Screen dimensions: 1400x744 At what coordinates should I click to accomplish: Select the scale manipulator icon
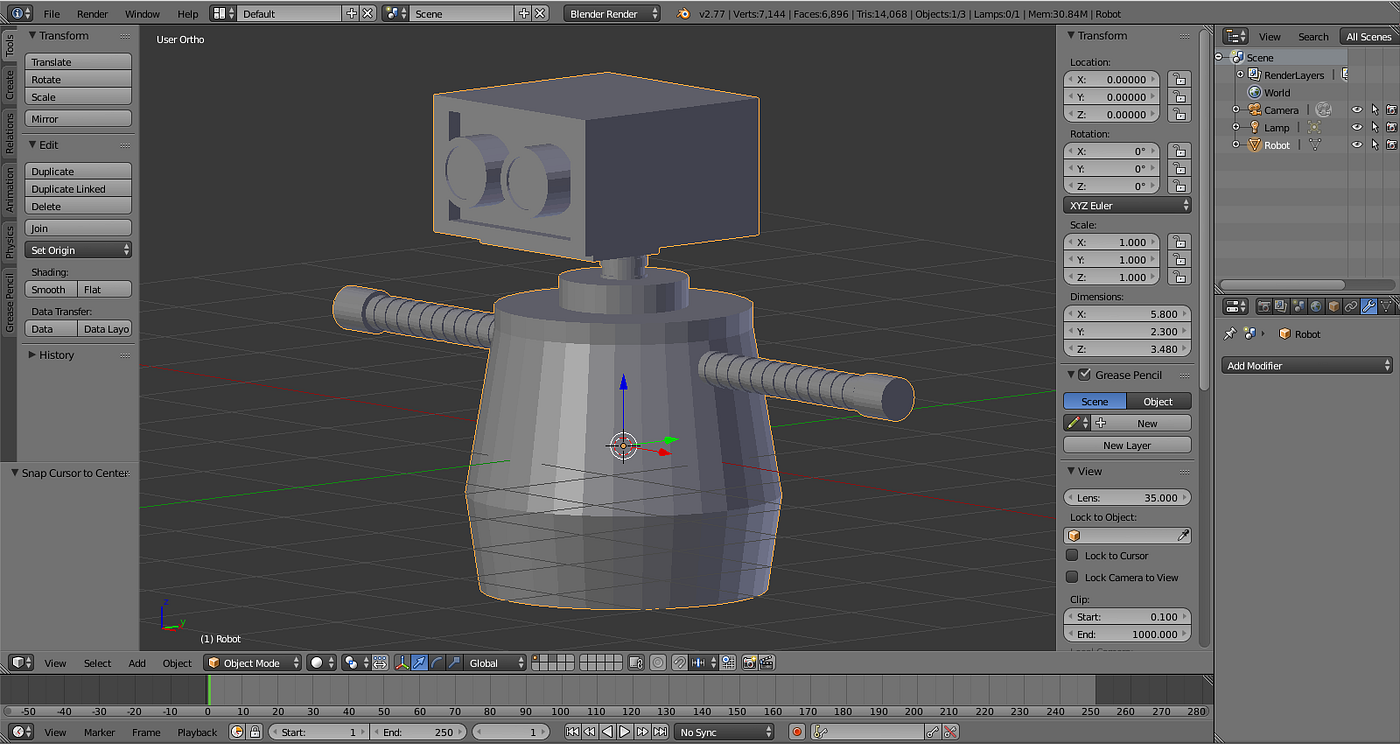tap(454, 663)
